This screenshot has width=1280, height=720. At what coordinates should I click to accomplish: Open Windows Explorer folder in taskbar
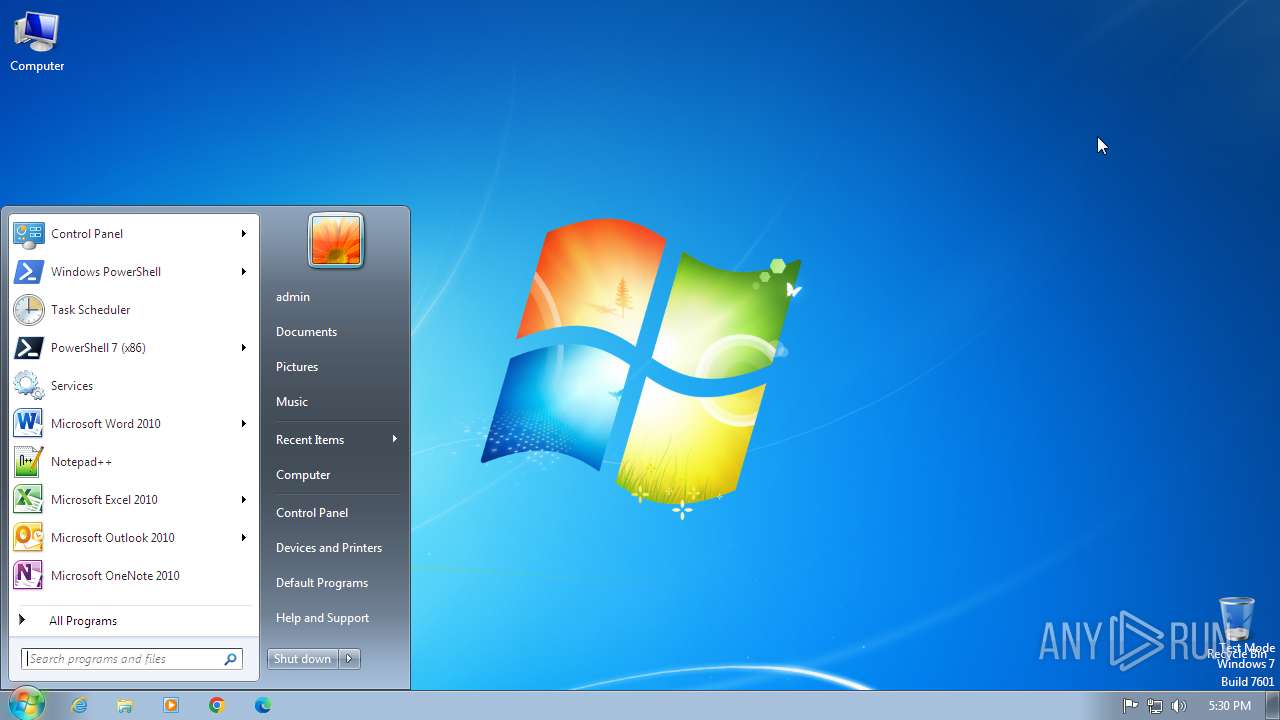(125, 705)
